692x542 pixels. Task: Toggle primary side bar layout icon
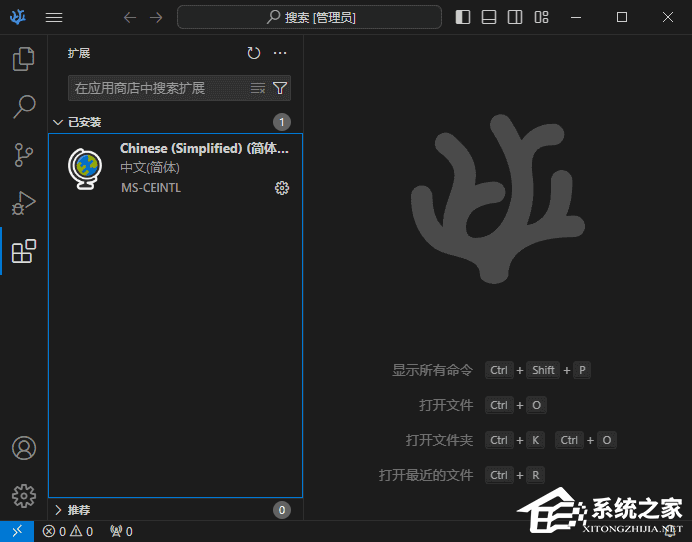[463, 17]
